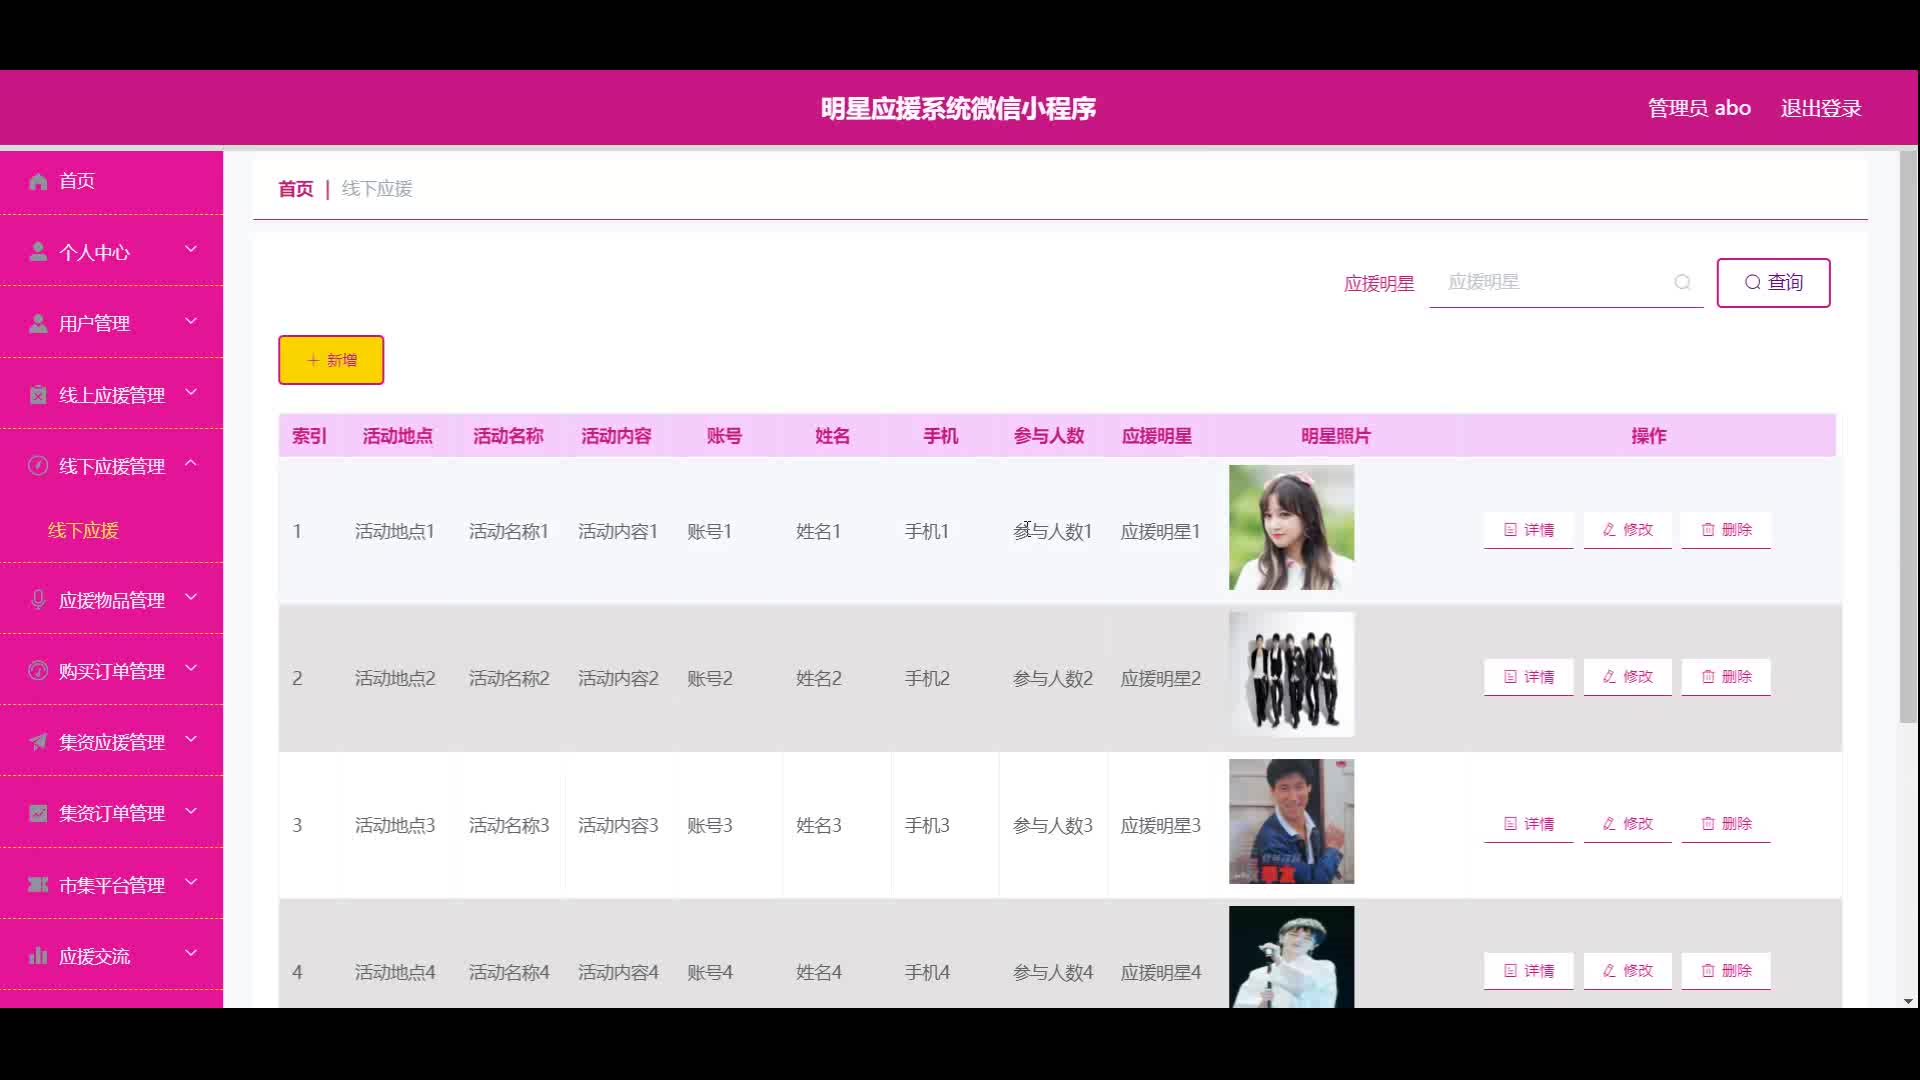
Task: Click the cell 账号3
Action: coord(710,825)
